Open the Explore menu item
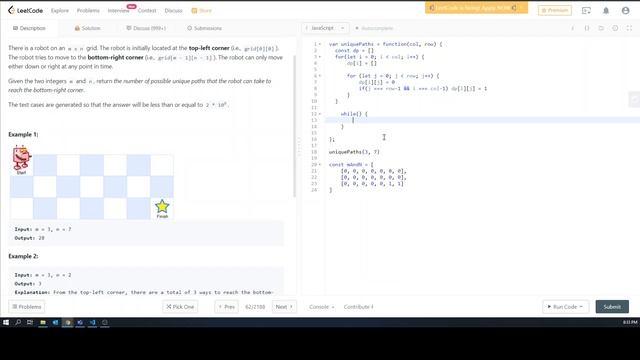This screenshot has height=360, width=640. [x=60, y=11]
